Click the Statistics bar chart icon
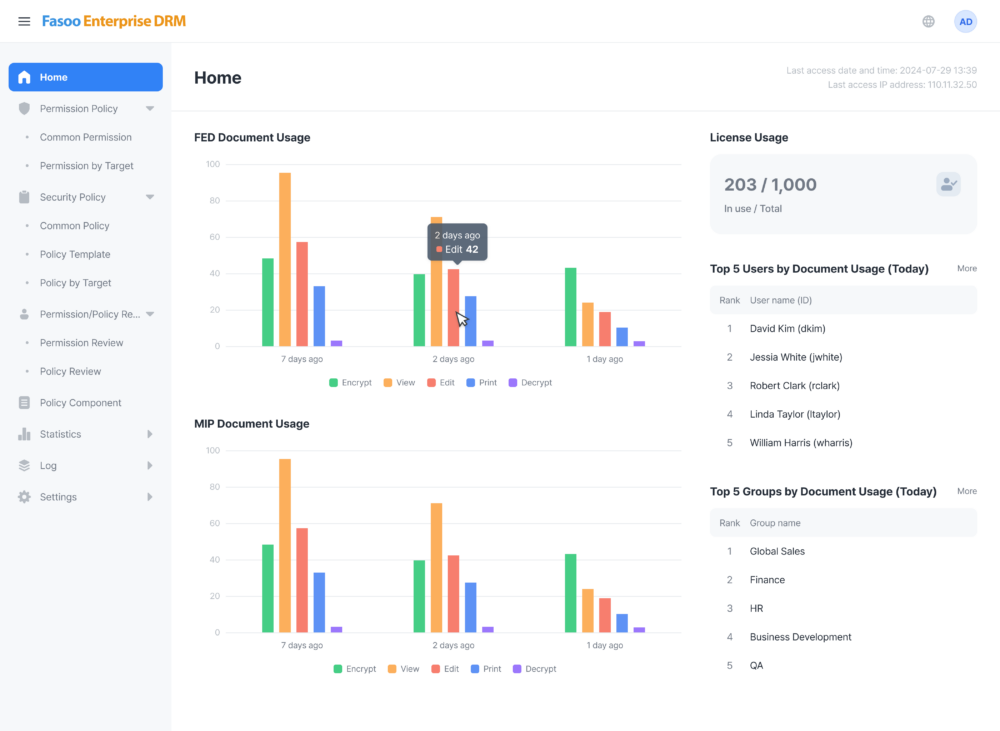The height and width of the screenshot is (731, 1000). click(x=24, y=434)
